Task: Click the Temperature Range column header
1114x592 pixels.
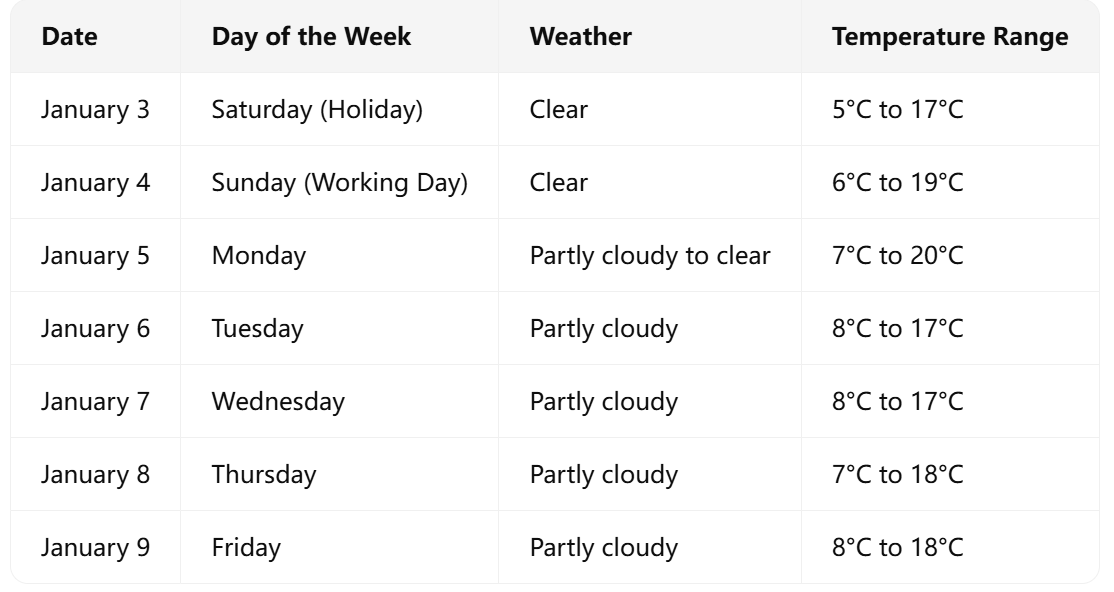Action: (949, 37)
